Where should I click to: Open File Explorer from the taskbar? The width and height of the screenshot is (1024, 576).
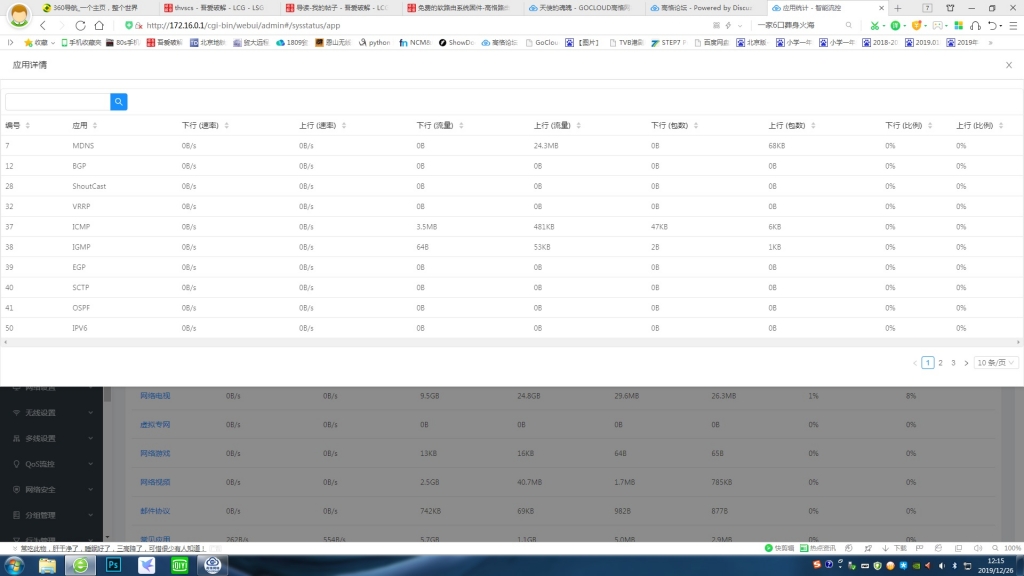pos(47,565)
